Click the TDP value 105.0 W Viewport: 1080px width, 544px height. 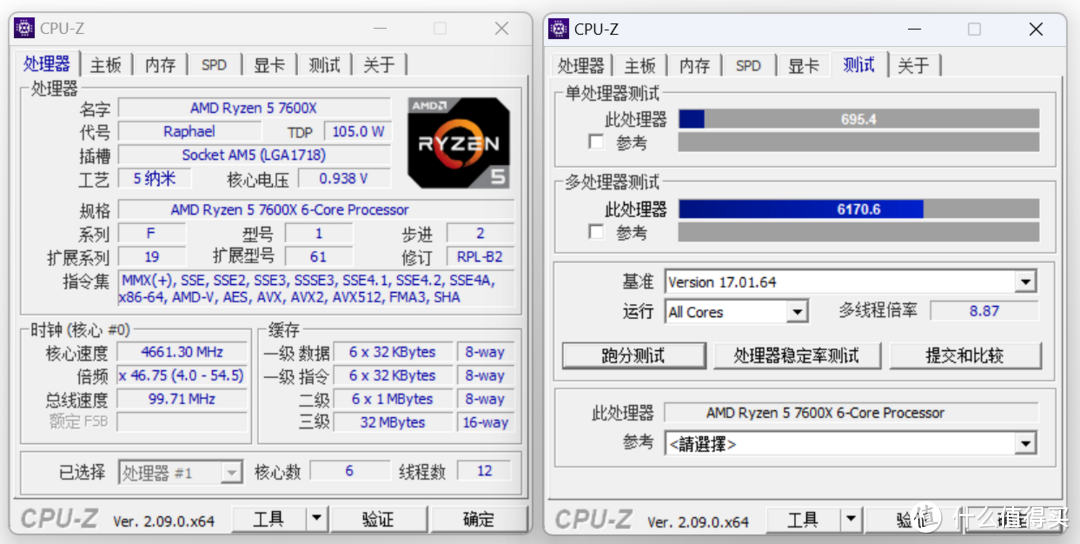point(357,132)
